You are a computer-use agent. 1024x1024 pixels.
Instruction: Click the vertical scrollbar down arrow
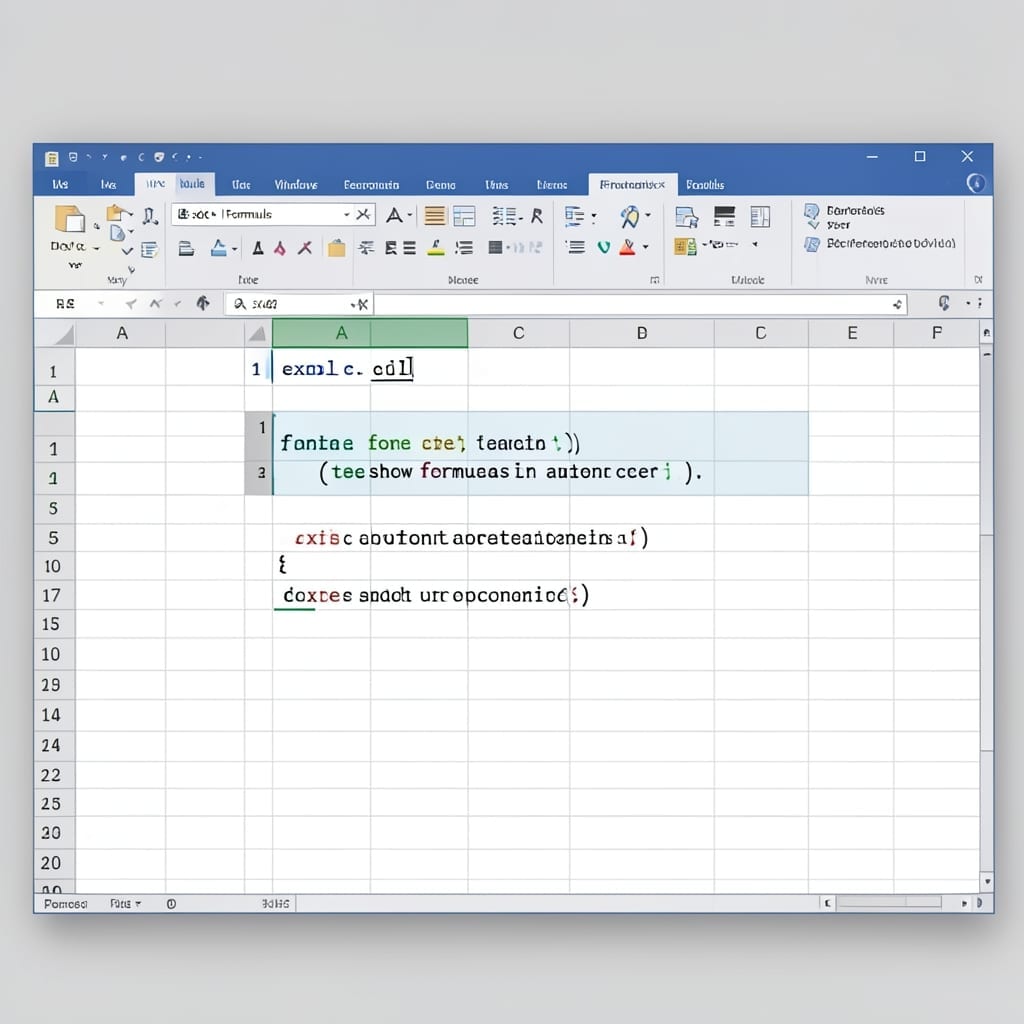click(x=987, y=882)
